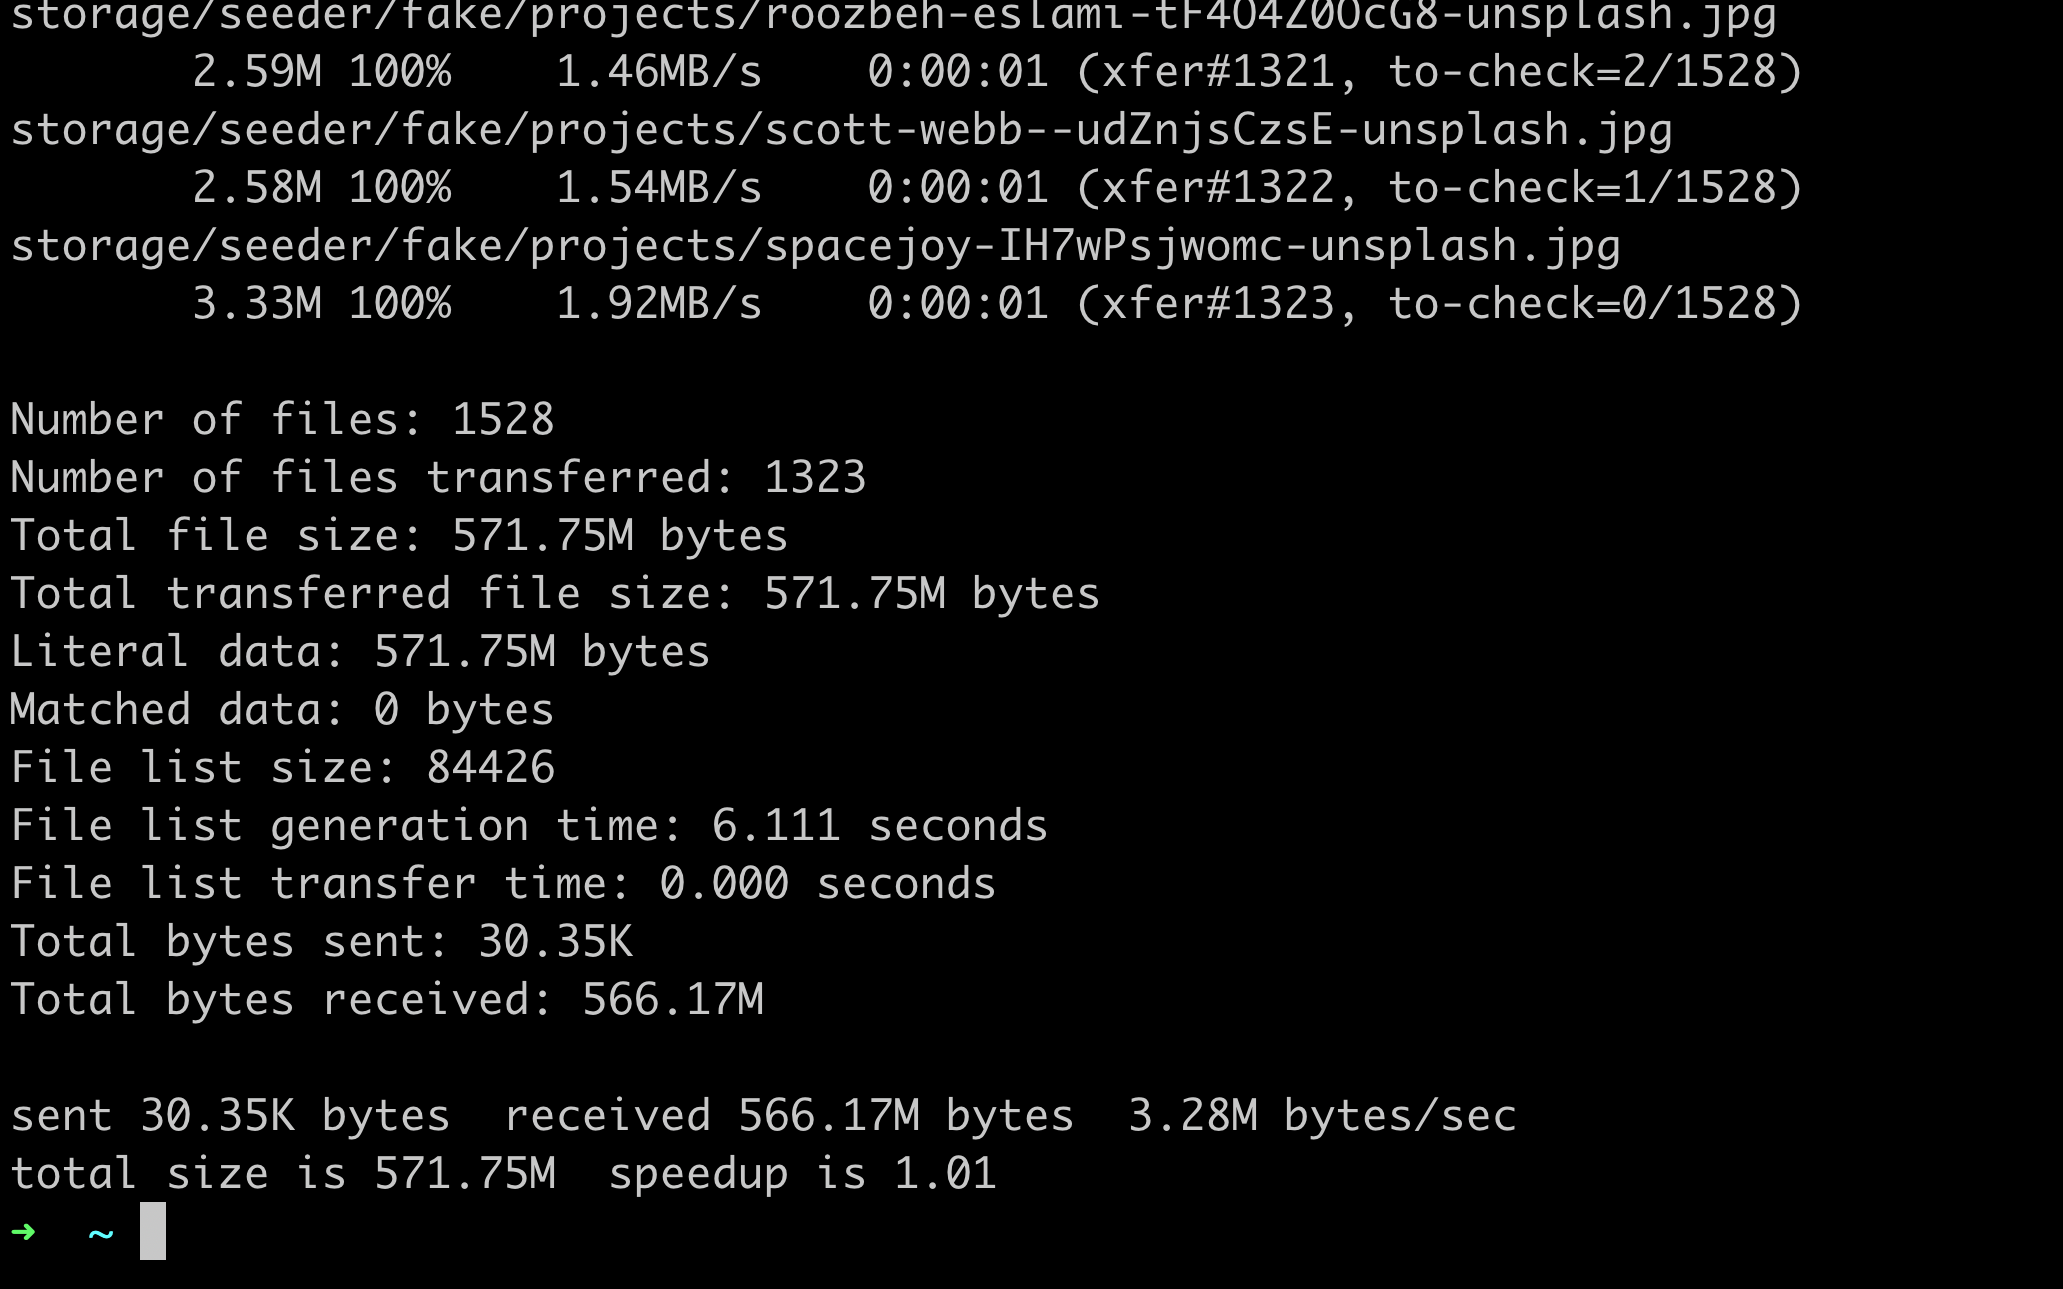Click the roozbeh-eslami unsplash.jpg file path
The image size is (2063, 1289).
[893, 16]
